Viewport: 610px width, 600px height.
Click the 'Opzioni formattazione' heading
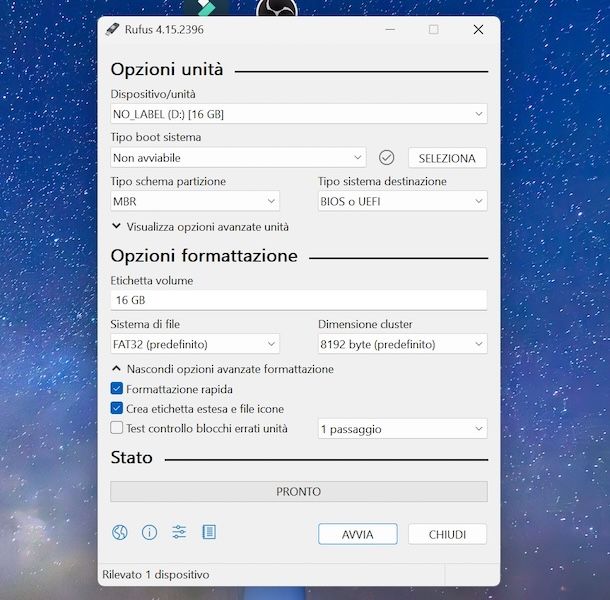pos(204,256)
